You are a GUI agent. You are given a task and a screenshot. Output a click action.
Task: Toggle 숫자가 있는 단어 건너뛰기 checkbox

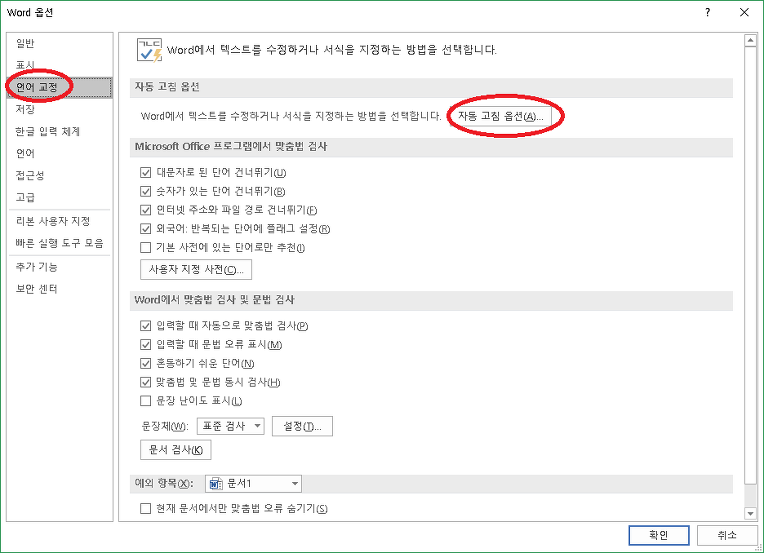[x=145, y=191]
